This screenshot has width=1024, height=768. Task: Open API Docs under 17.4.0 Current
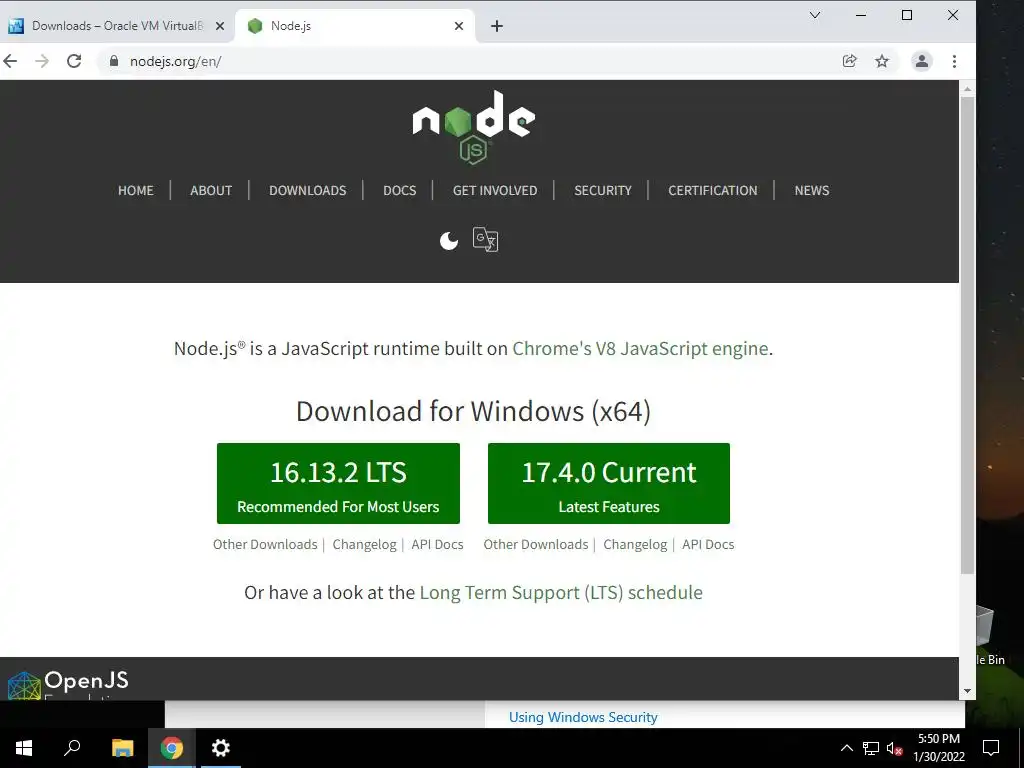point(708,545)
